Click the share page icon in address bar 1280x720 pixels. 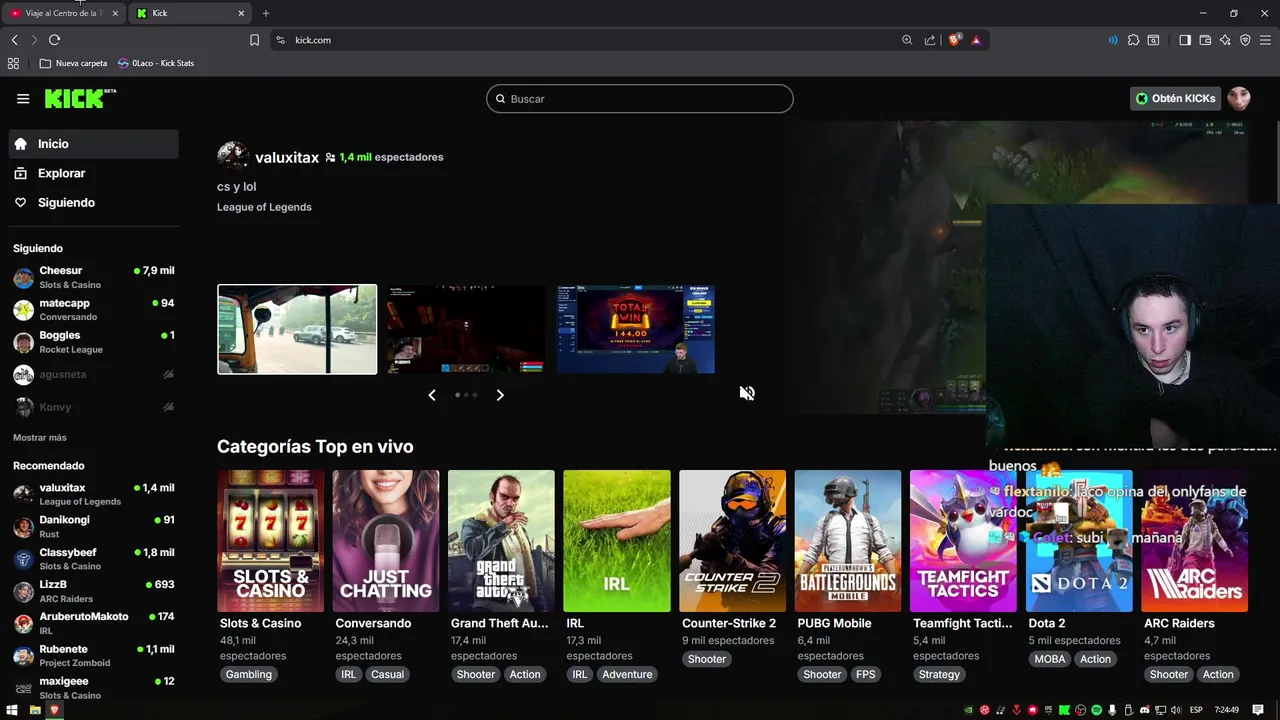point(930,40)
